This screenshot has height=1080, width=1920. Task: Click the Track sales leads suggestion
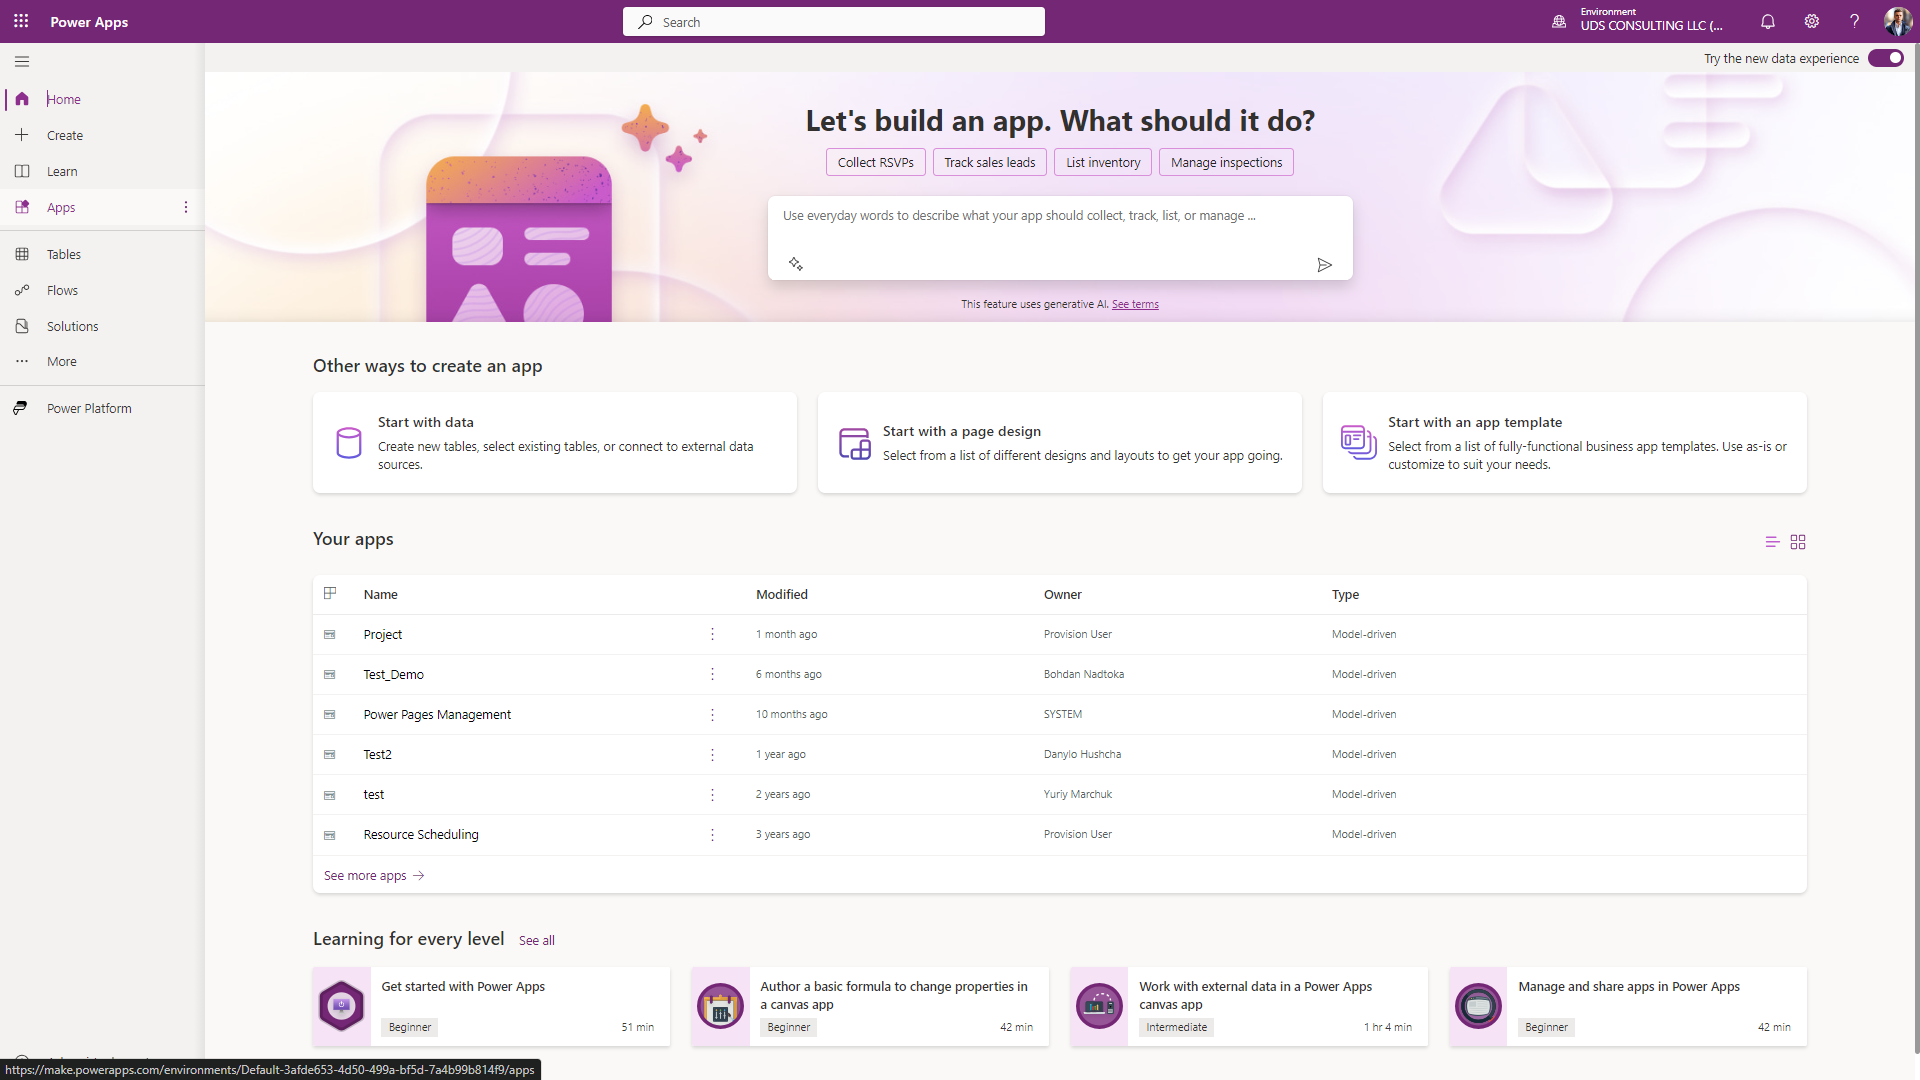point(990,162)
